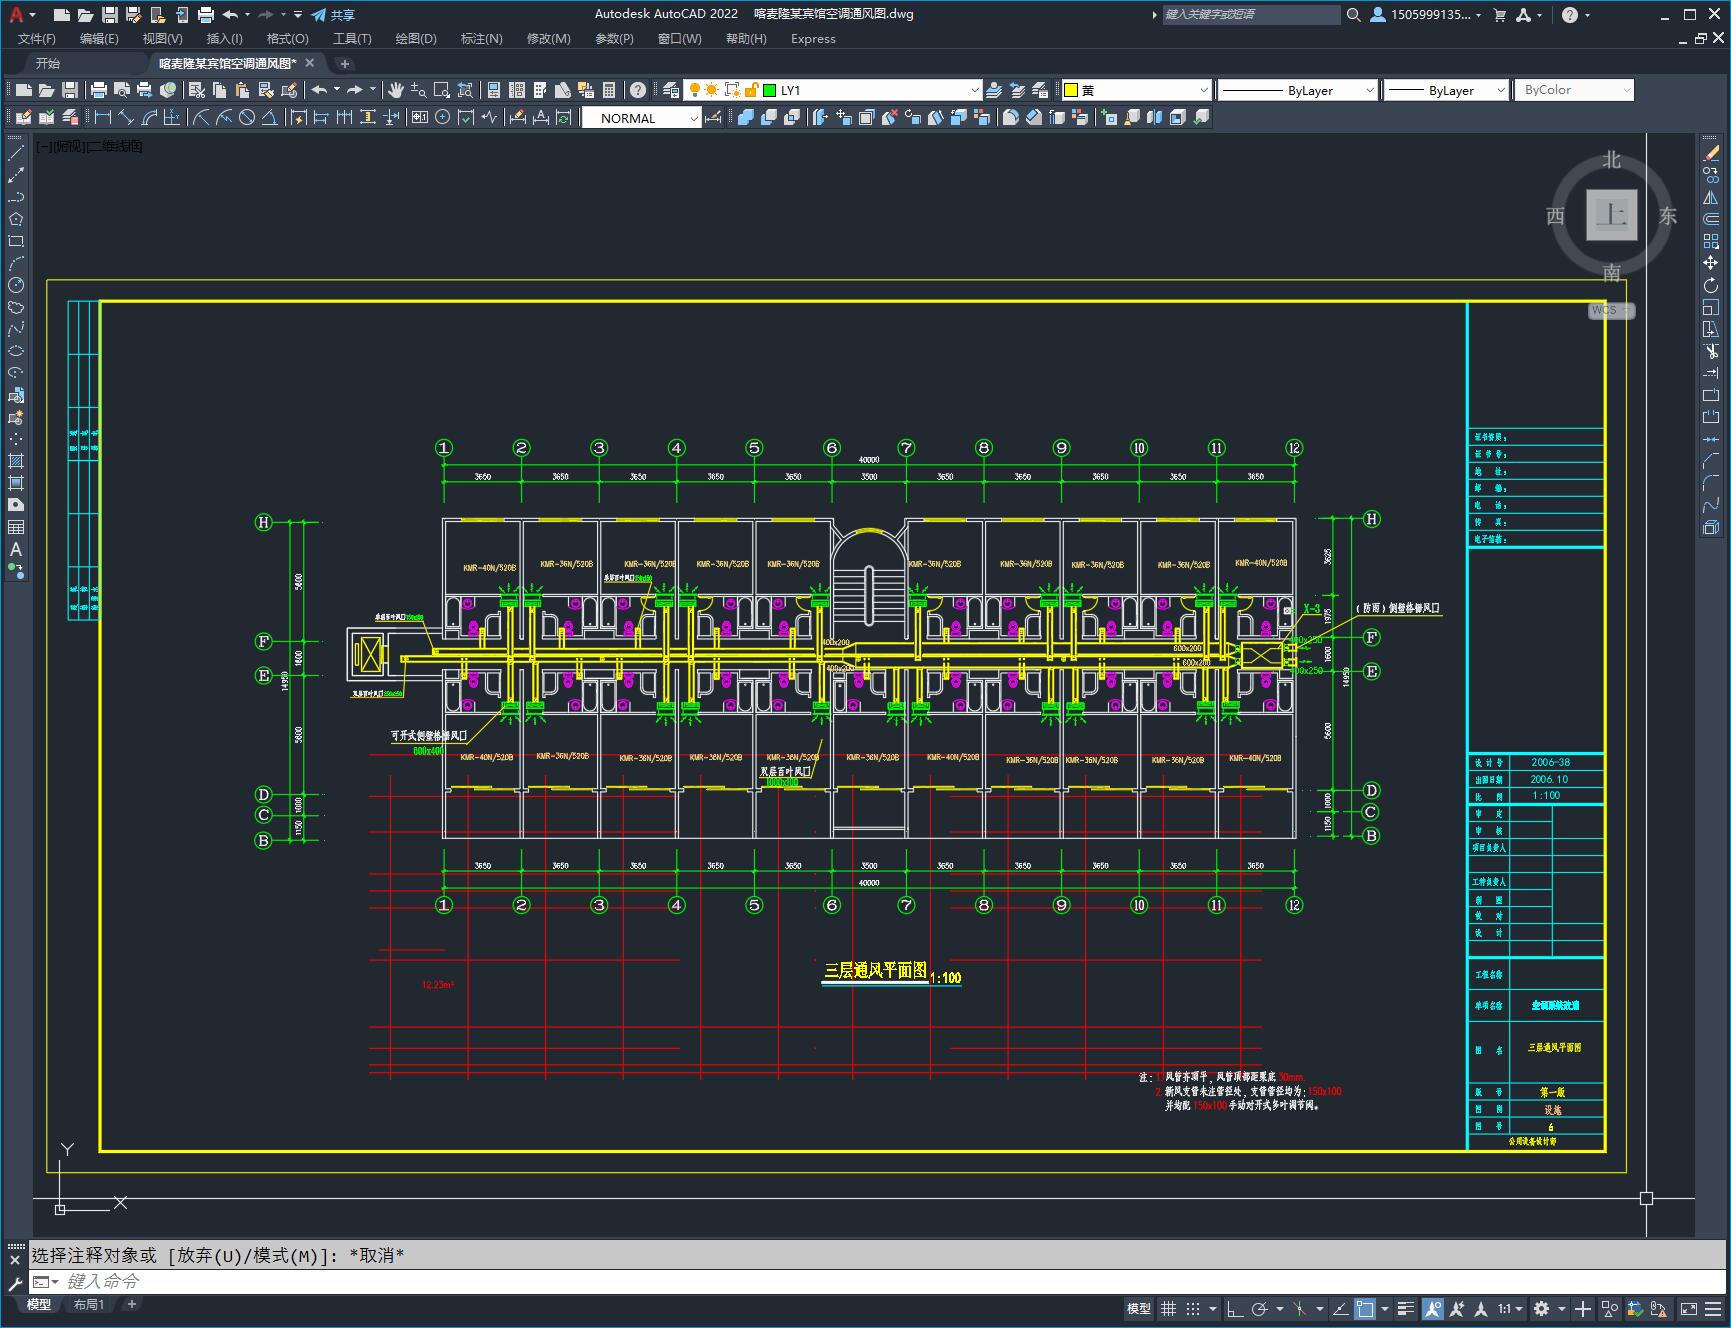Click the Redo arrow in the standard toolbar

pos(355,90)
